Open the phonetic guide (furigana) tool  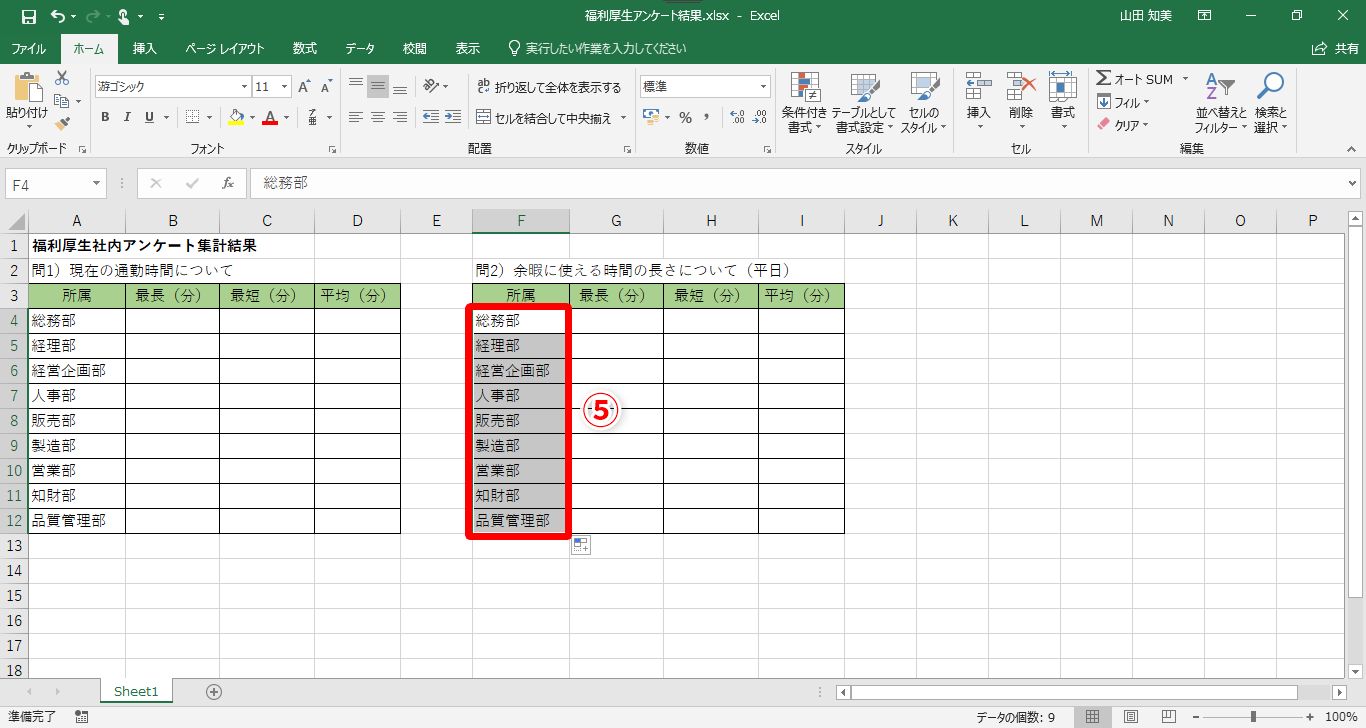click(314, 117)
